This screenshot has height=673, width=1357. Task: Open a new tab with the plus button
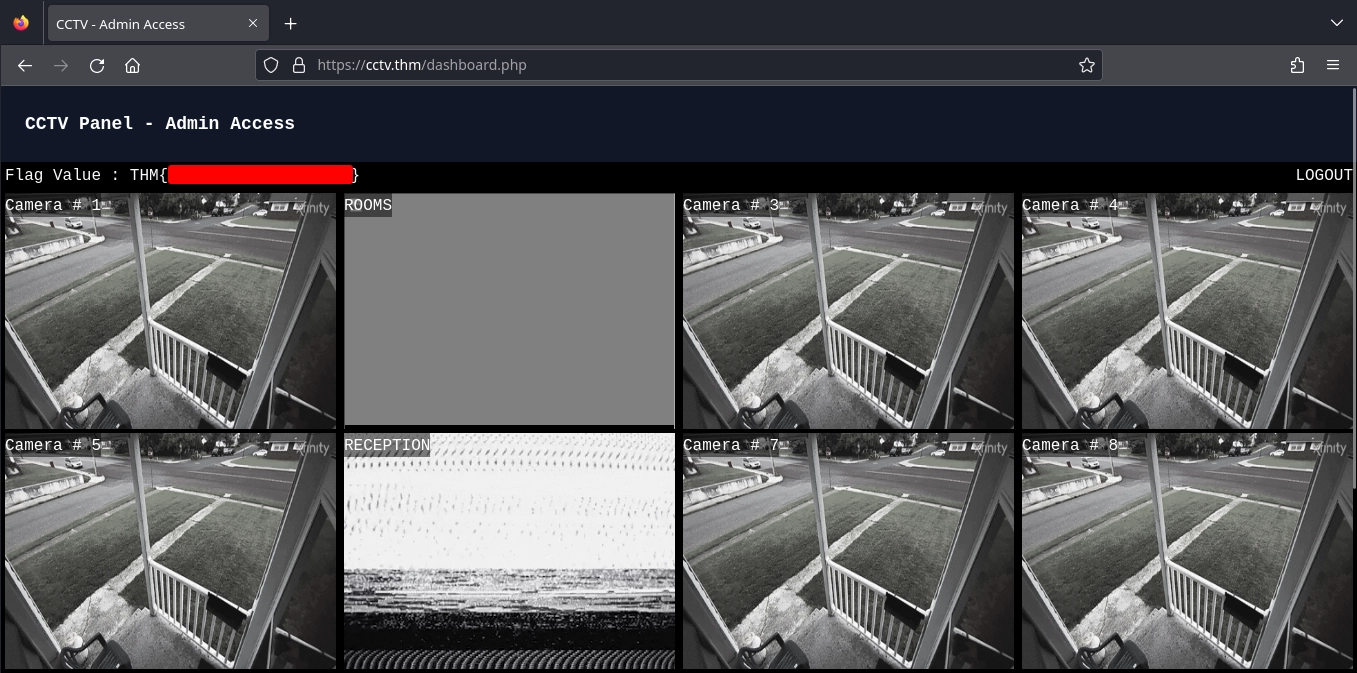pyautogui.click(x=291, y=23)
